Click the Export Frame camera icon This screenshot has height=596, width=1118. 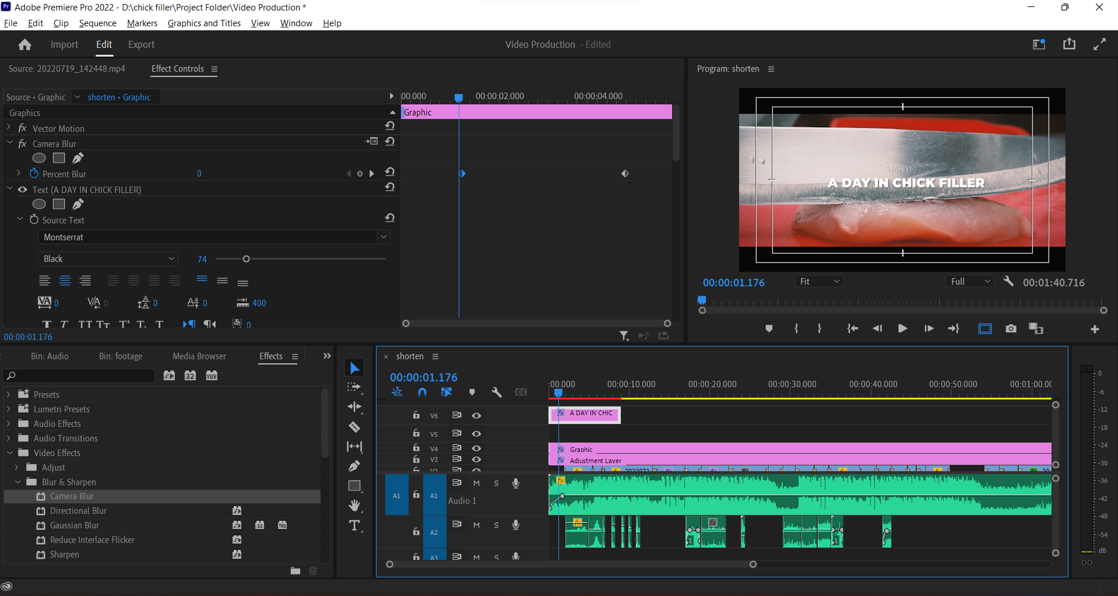[1011, 329]
